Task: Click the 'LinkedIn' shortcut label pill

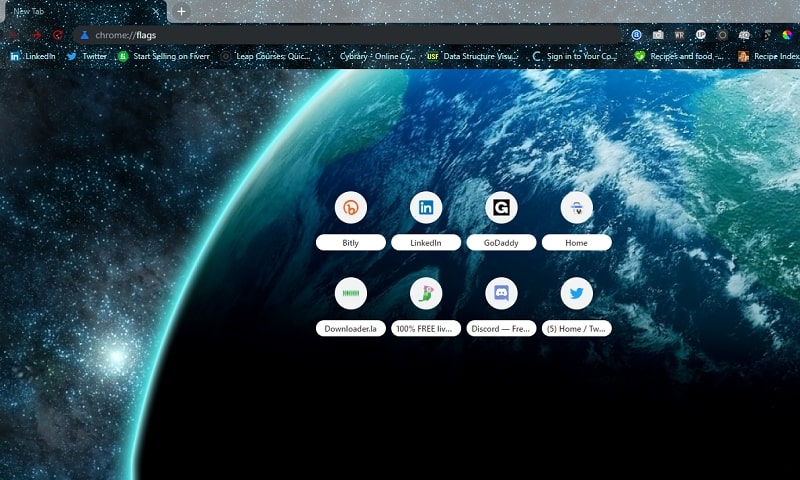Action: tap(426, 243)
